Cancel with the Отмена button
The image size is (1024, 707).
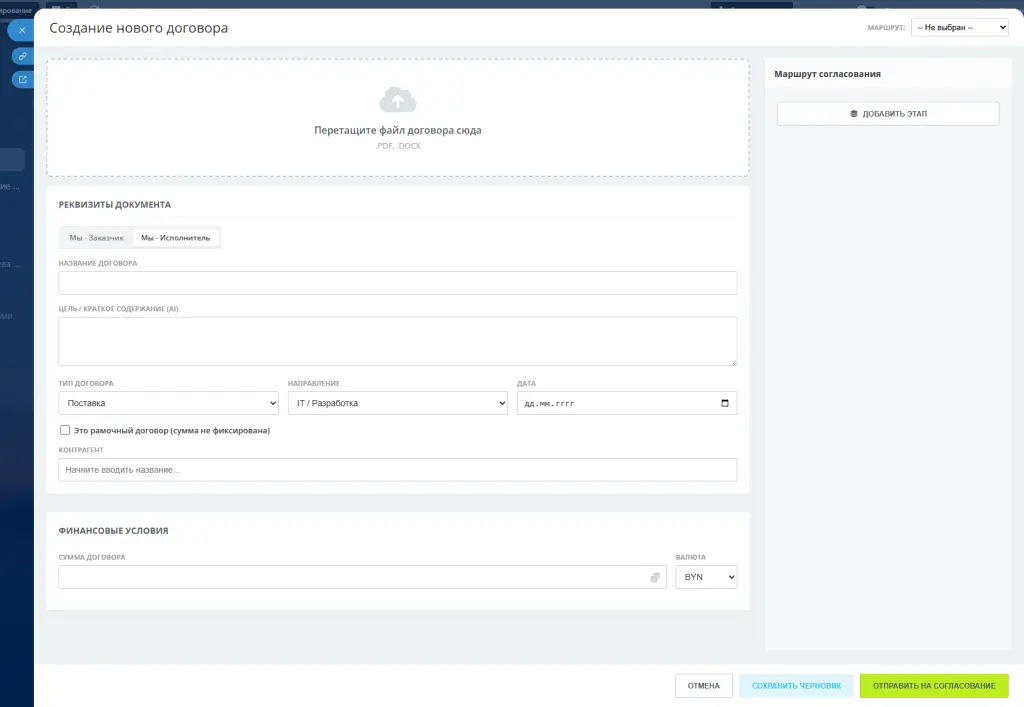coord(703,686)
